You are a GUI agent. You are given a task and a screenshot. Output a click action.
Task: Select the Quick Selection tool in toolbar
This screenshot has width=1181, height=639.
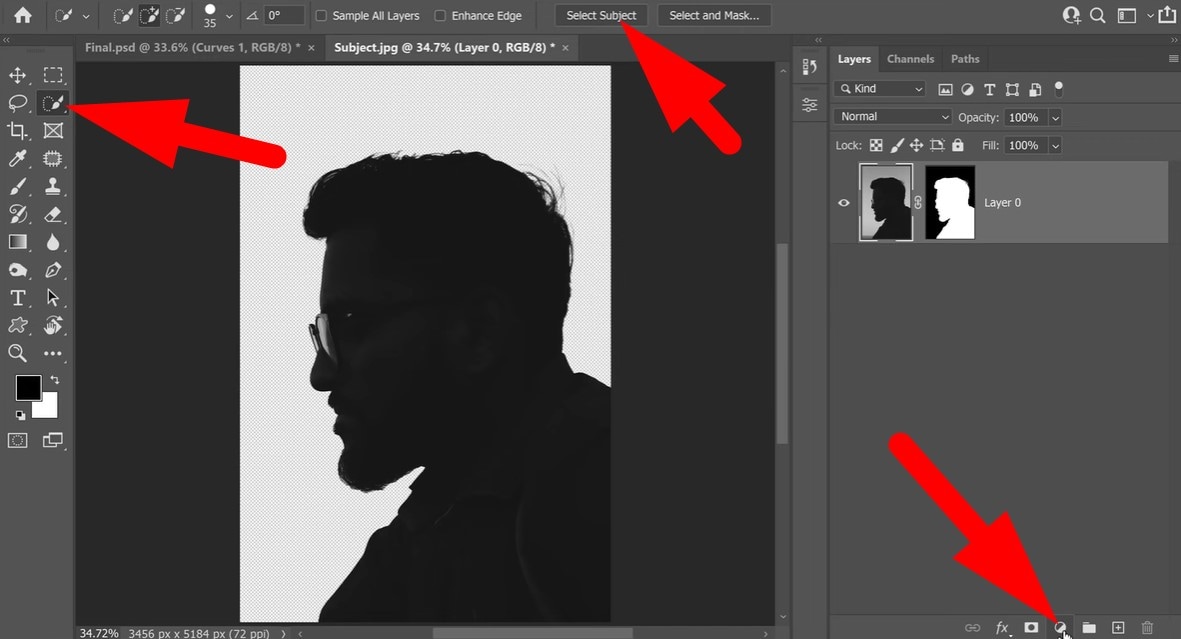[53, 103]
